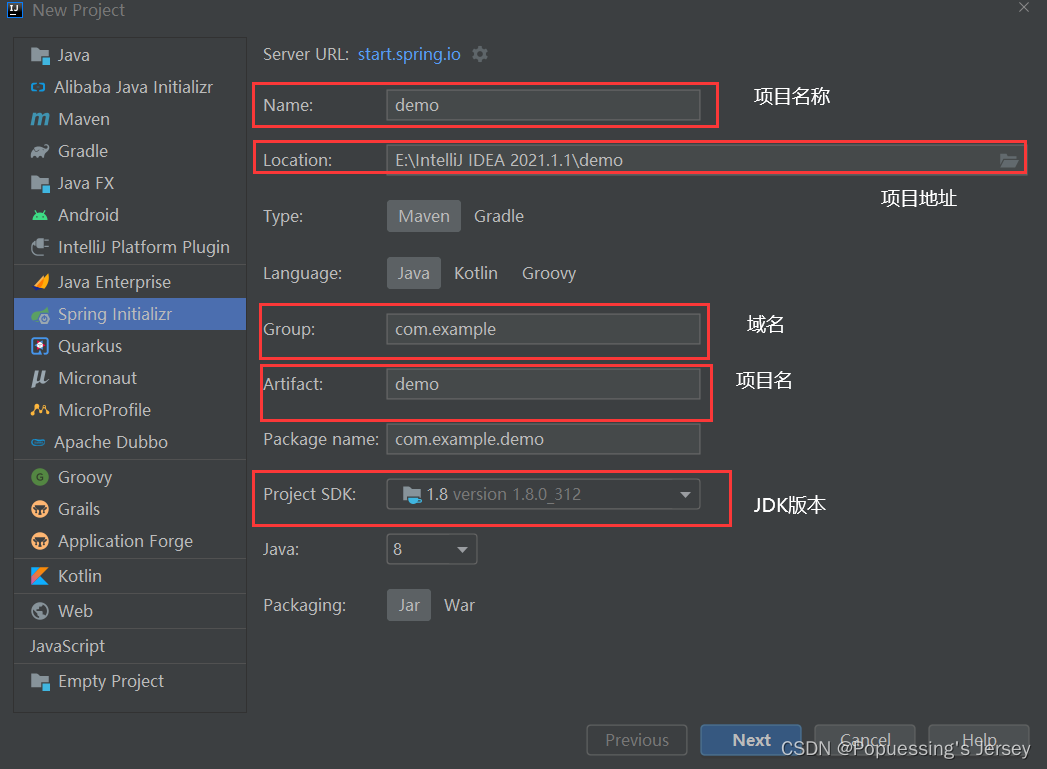This screenshot has width=1047, height=769.
Task: Select War packaging
Action: click(459, 605)
